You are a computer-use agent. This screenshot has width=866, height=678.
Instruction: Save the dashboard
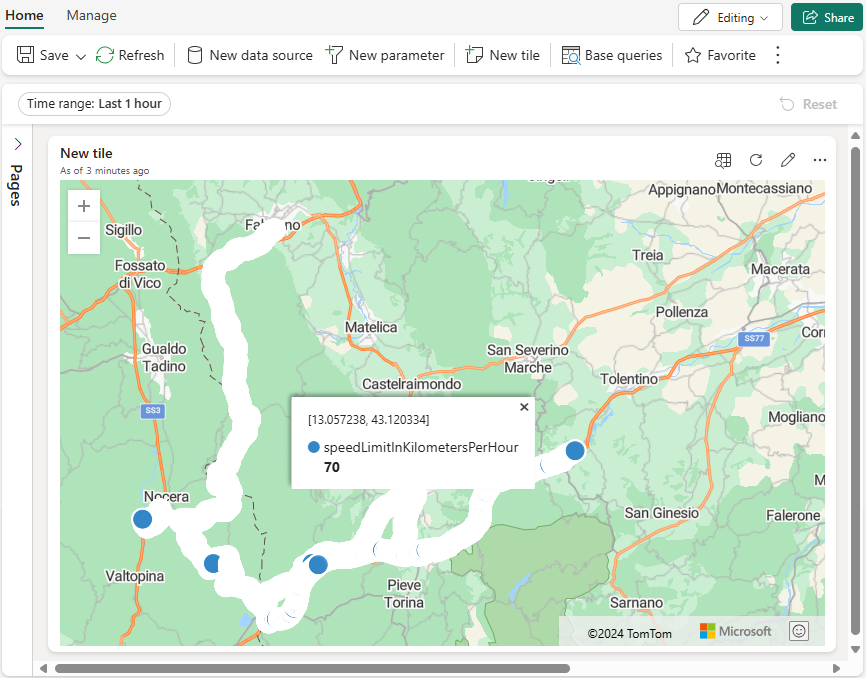click(x=43, y=55)
